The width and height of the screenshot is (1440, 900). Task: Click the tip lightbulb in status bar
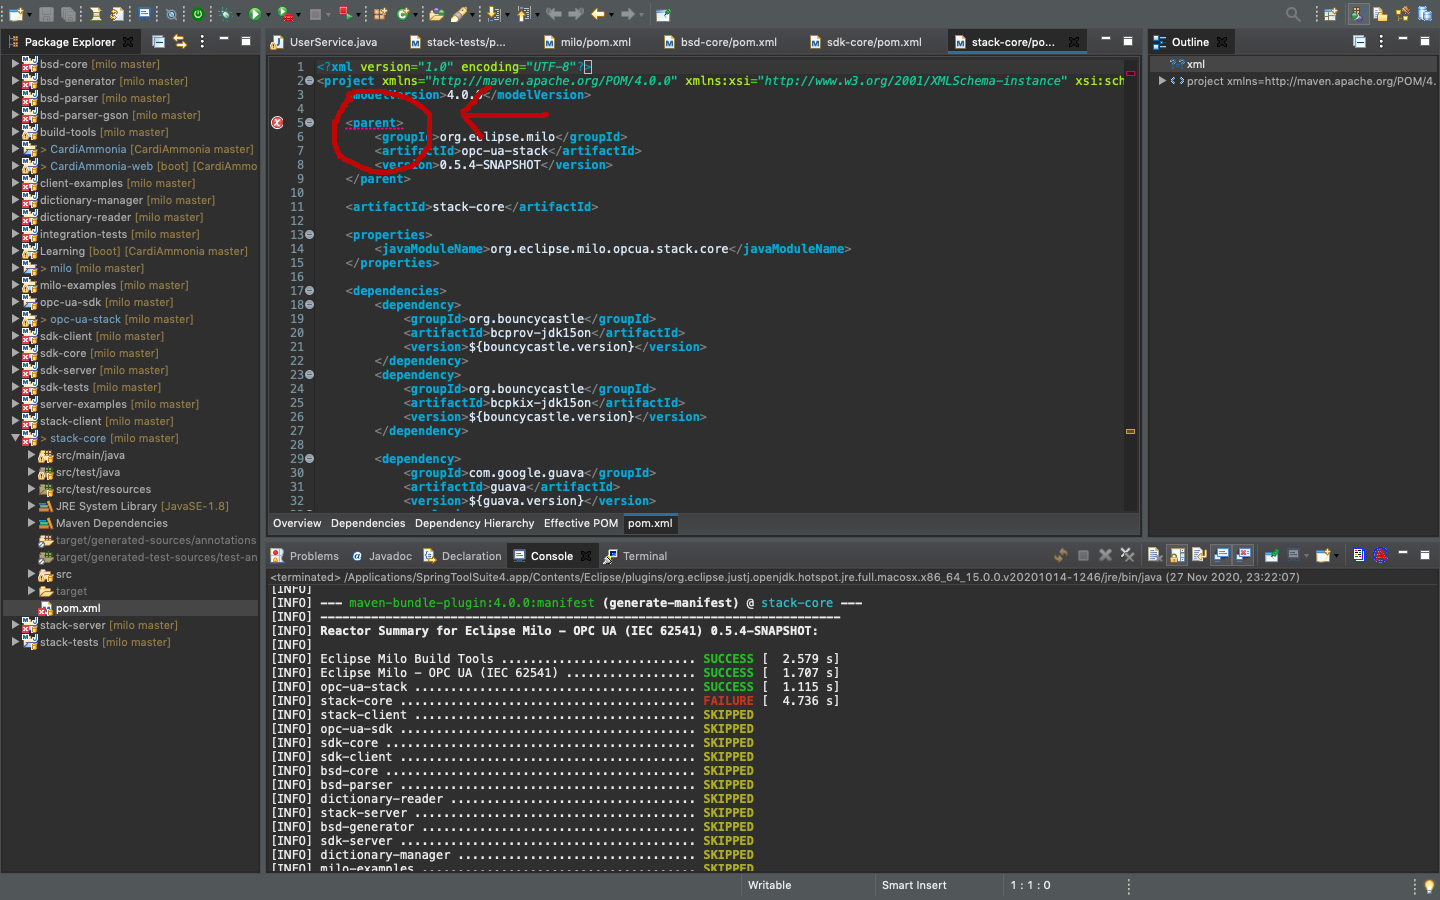point(1429,886)
